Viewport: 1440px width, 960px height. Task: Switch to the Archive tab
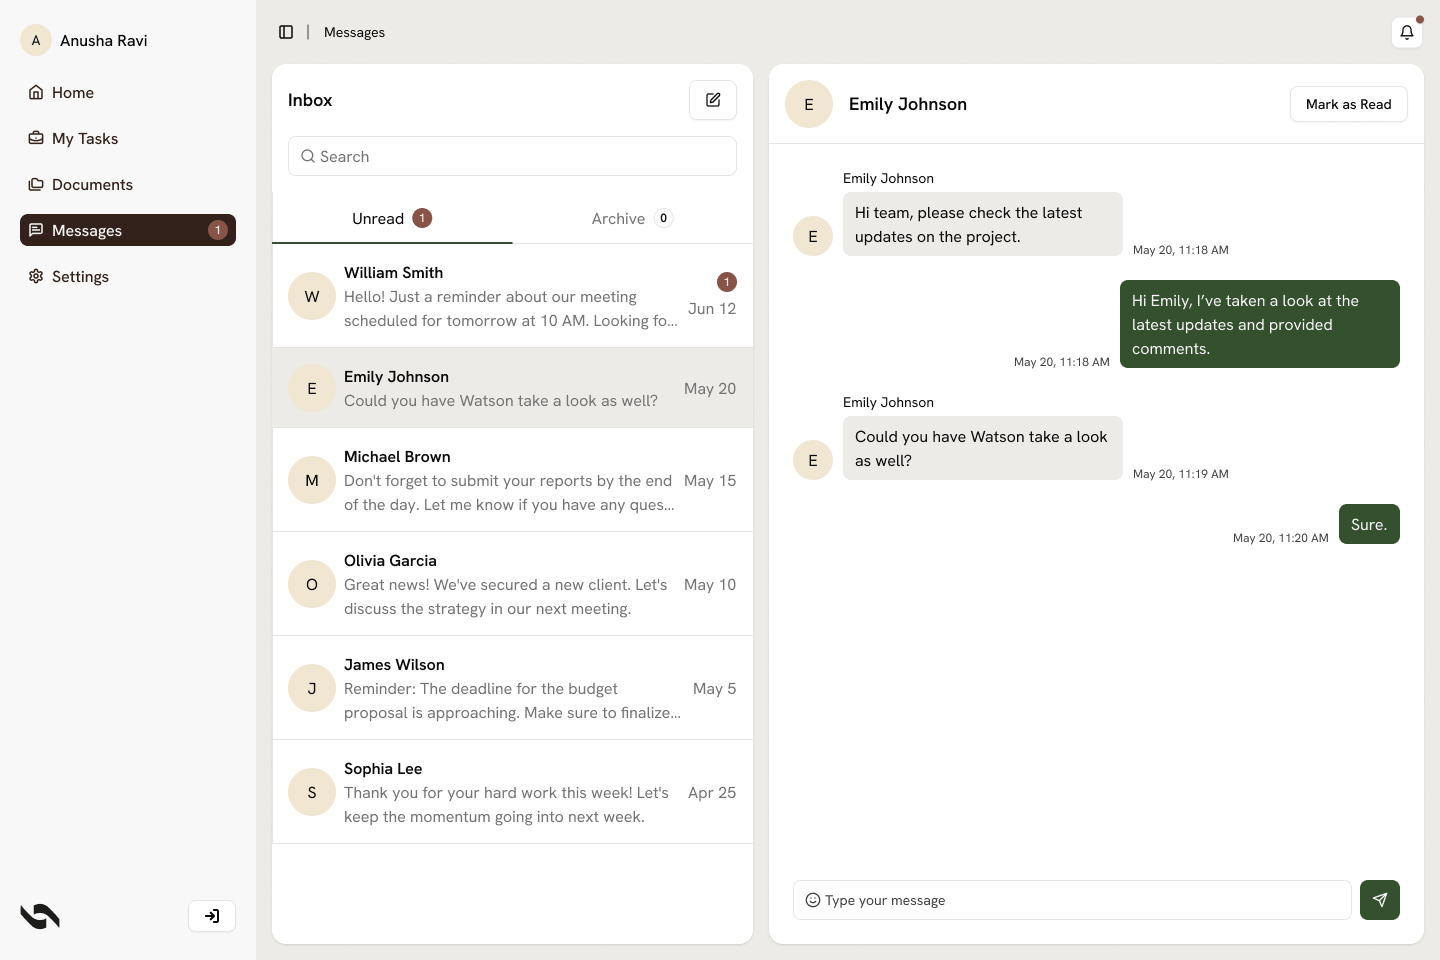(x=632, y=218)
